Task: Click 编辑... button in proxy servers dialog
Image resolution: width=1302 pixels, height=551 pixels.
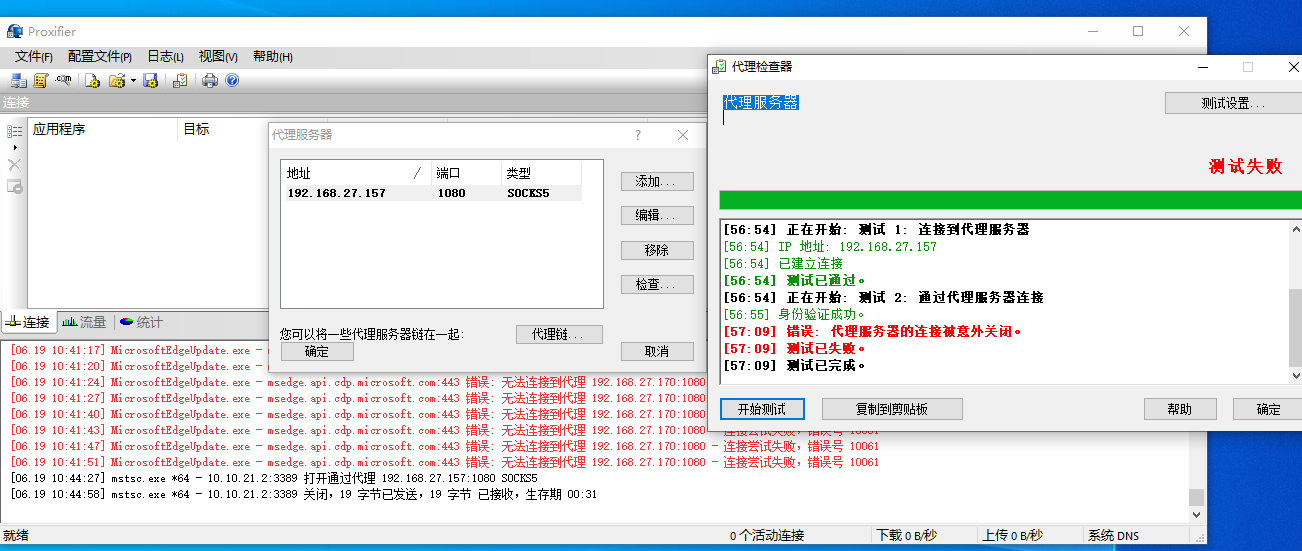Action: [657, 215]
